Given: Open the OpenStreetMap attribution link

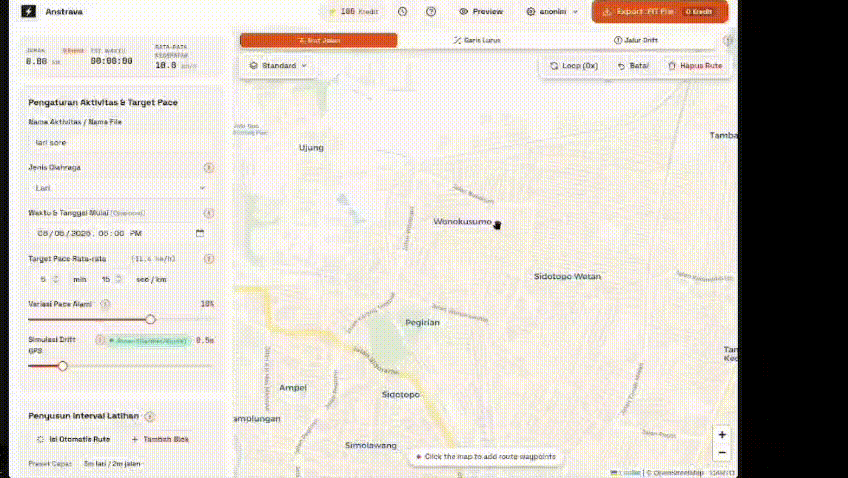Looking at the screenshot, I should (678, 473).
